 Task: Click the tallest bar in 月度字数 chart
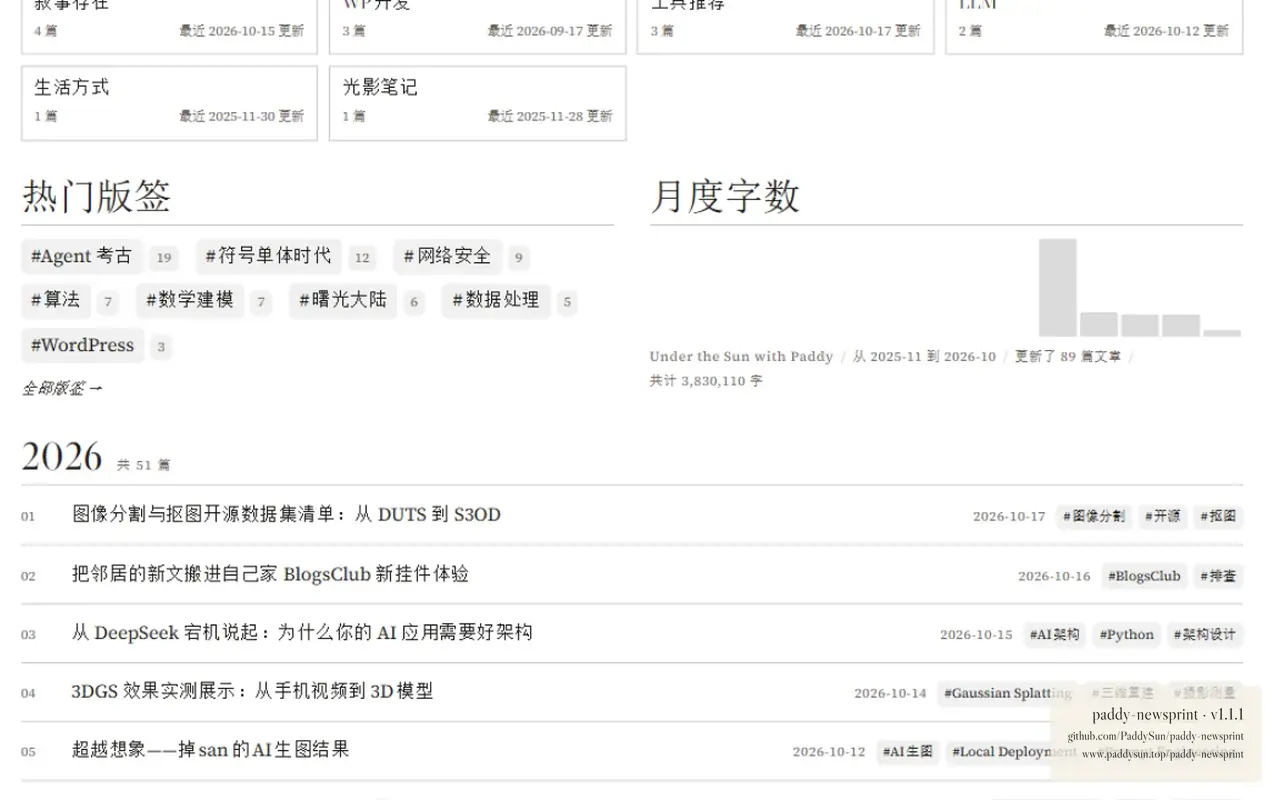coord(1058,288)
